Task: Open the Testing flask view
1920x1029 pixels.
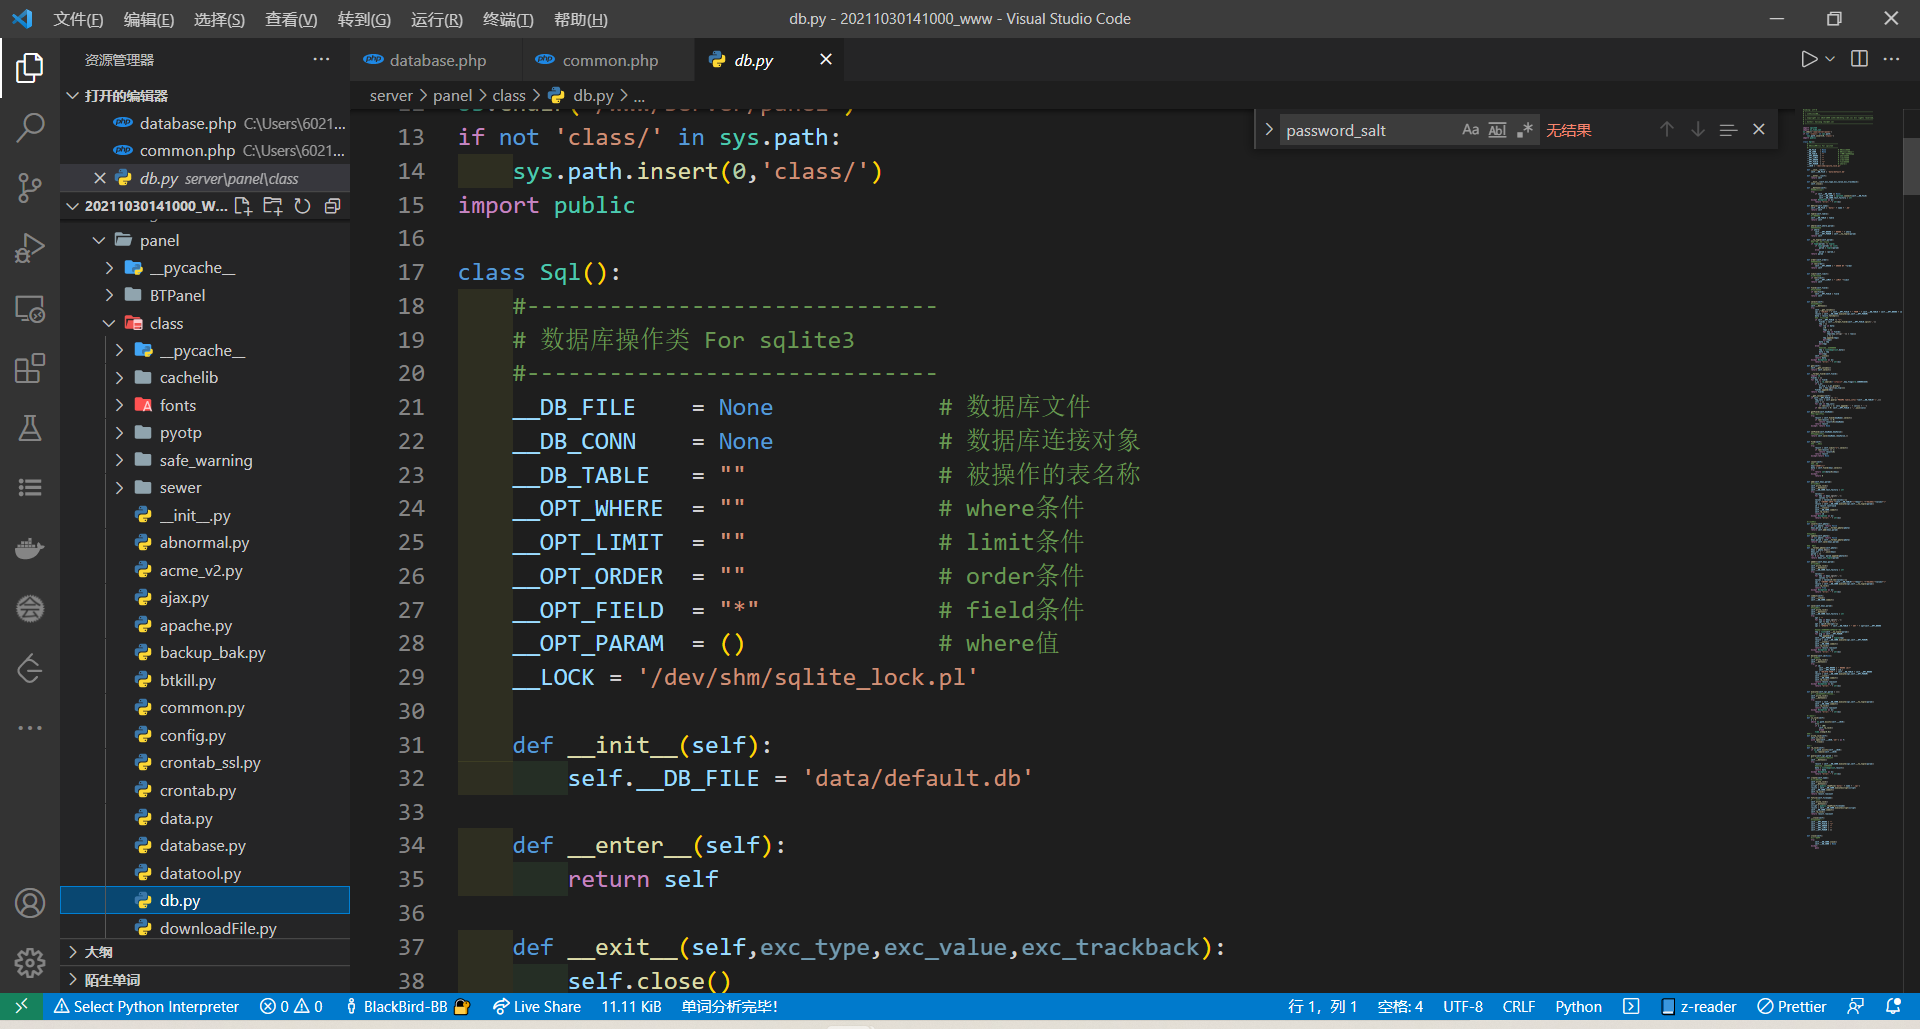Action: (30, 428)
